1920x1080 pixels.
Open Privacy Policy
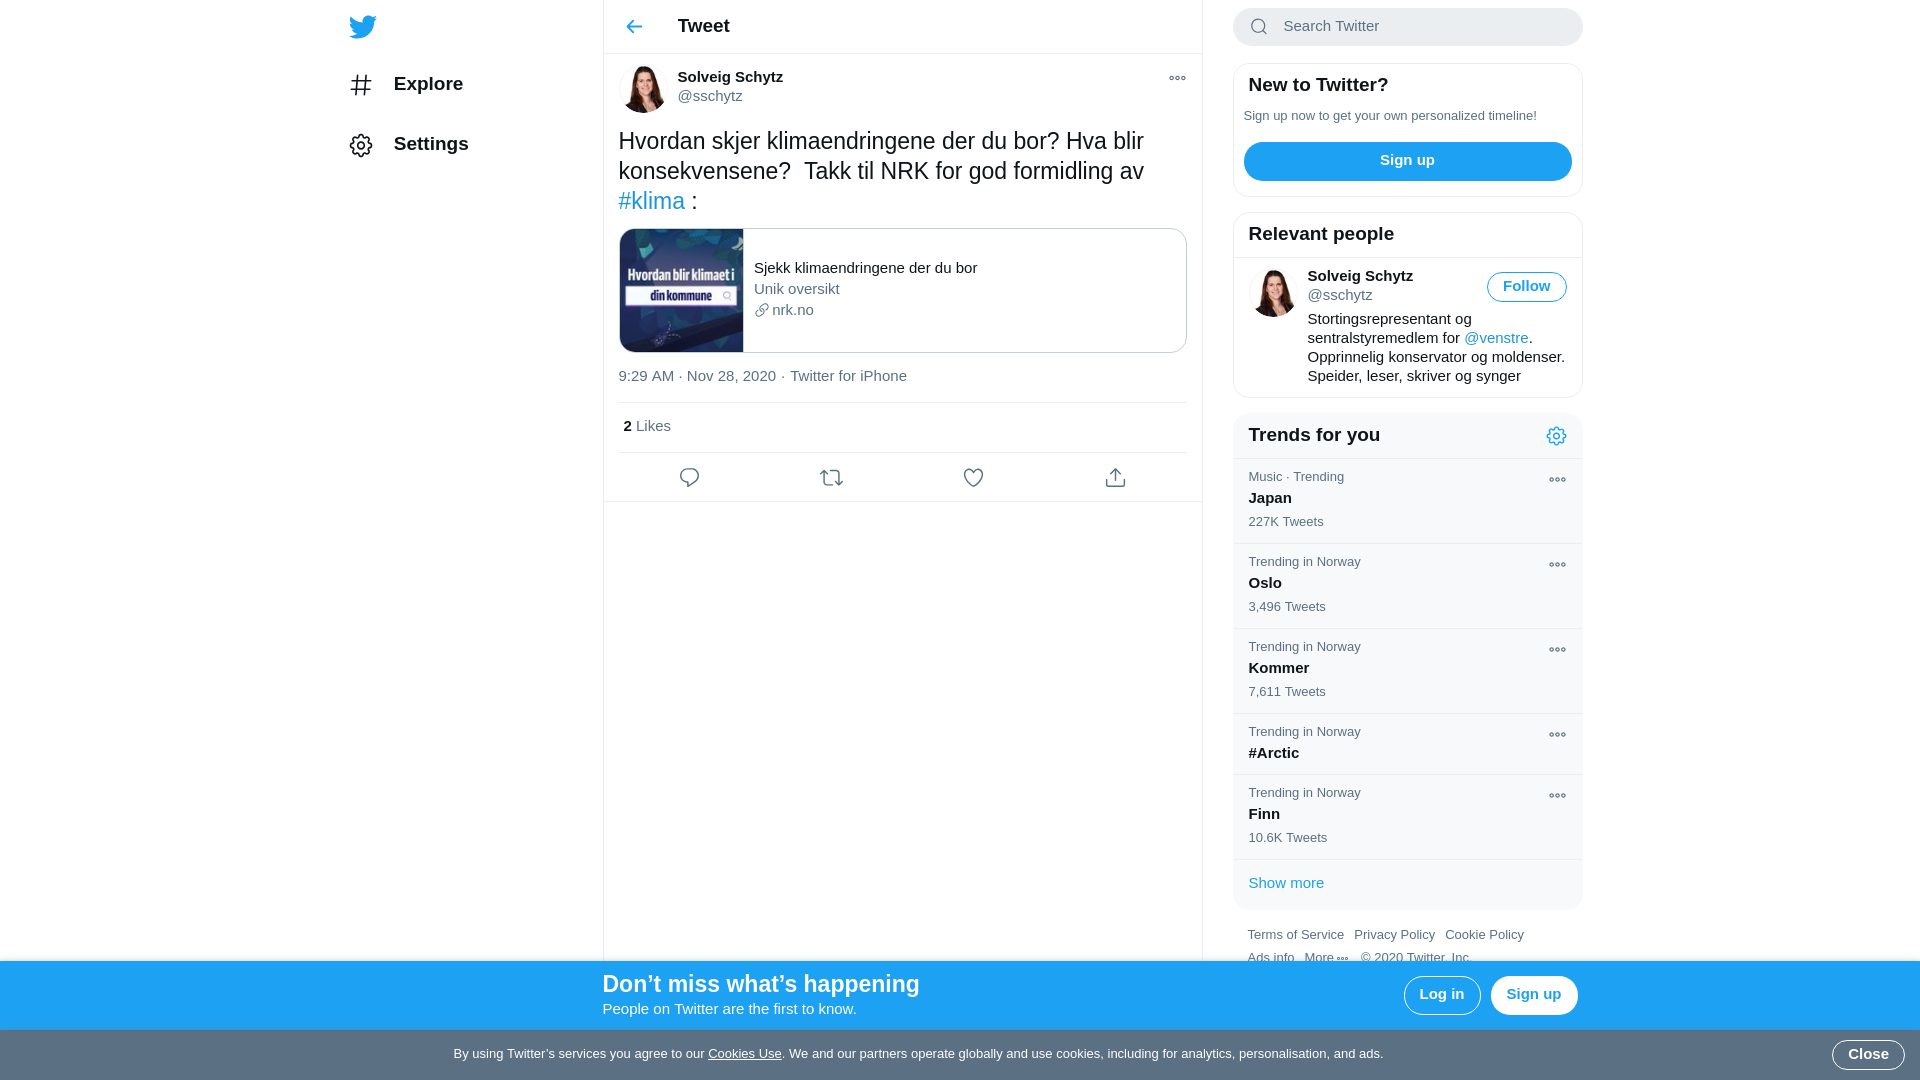click(x=1394, y=935)
